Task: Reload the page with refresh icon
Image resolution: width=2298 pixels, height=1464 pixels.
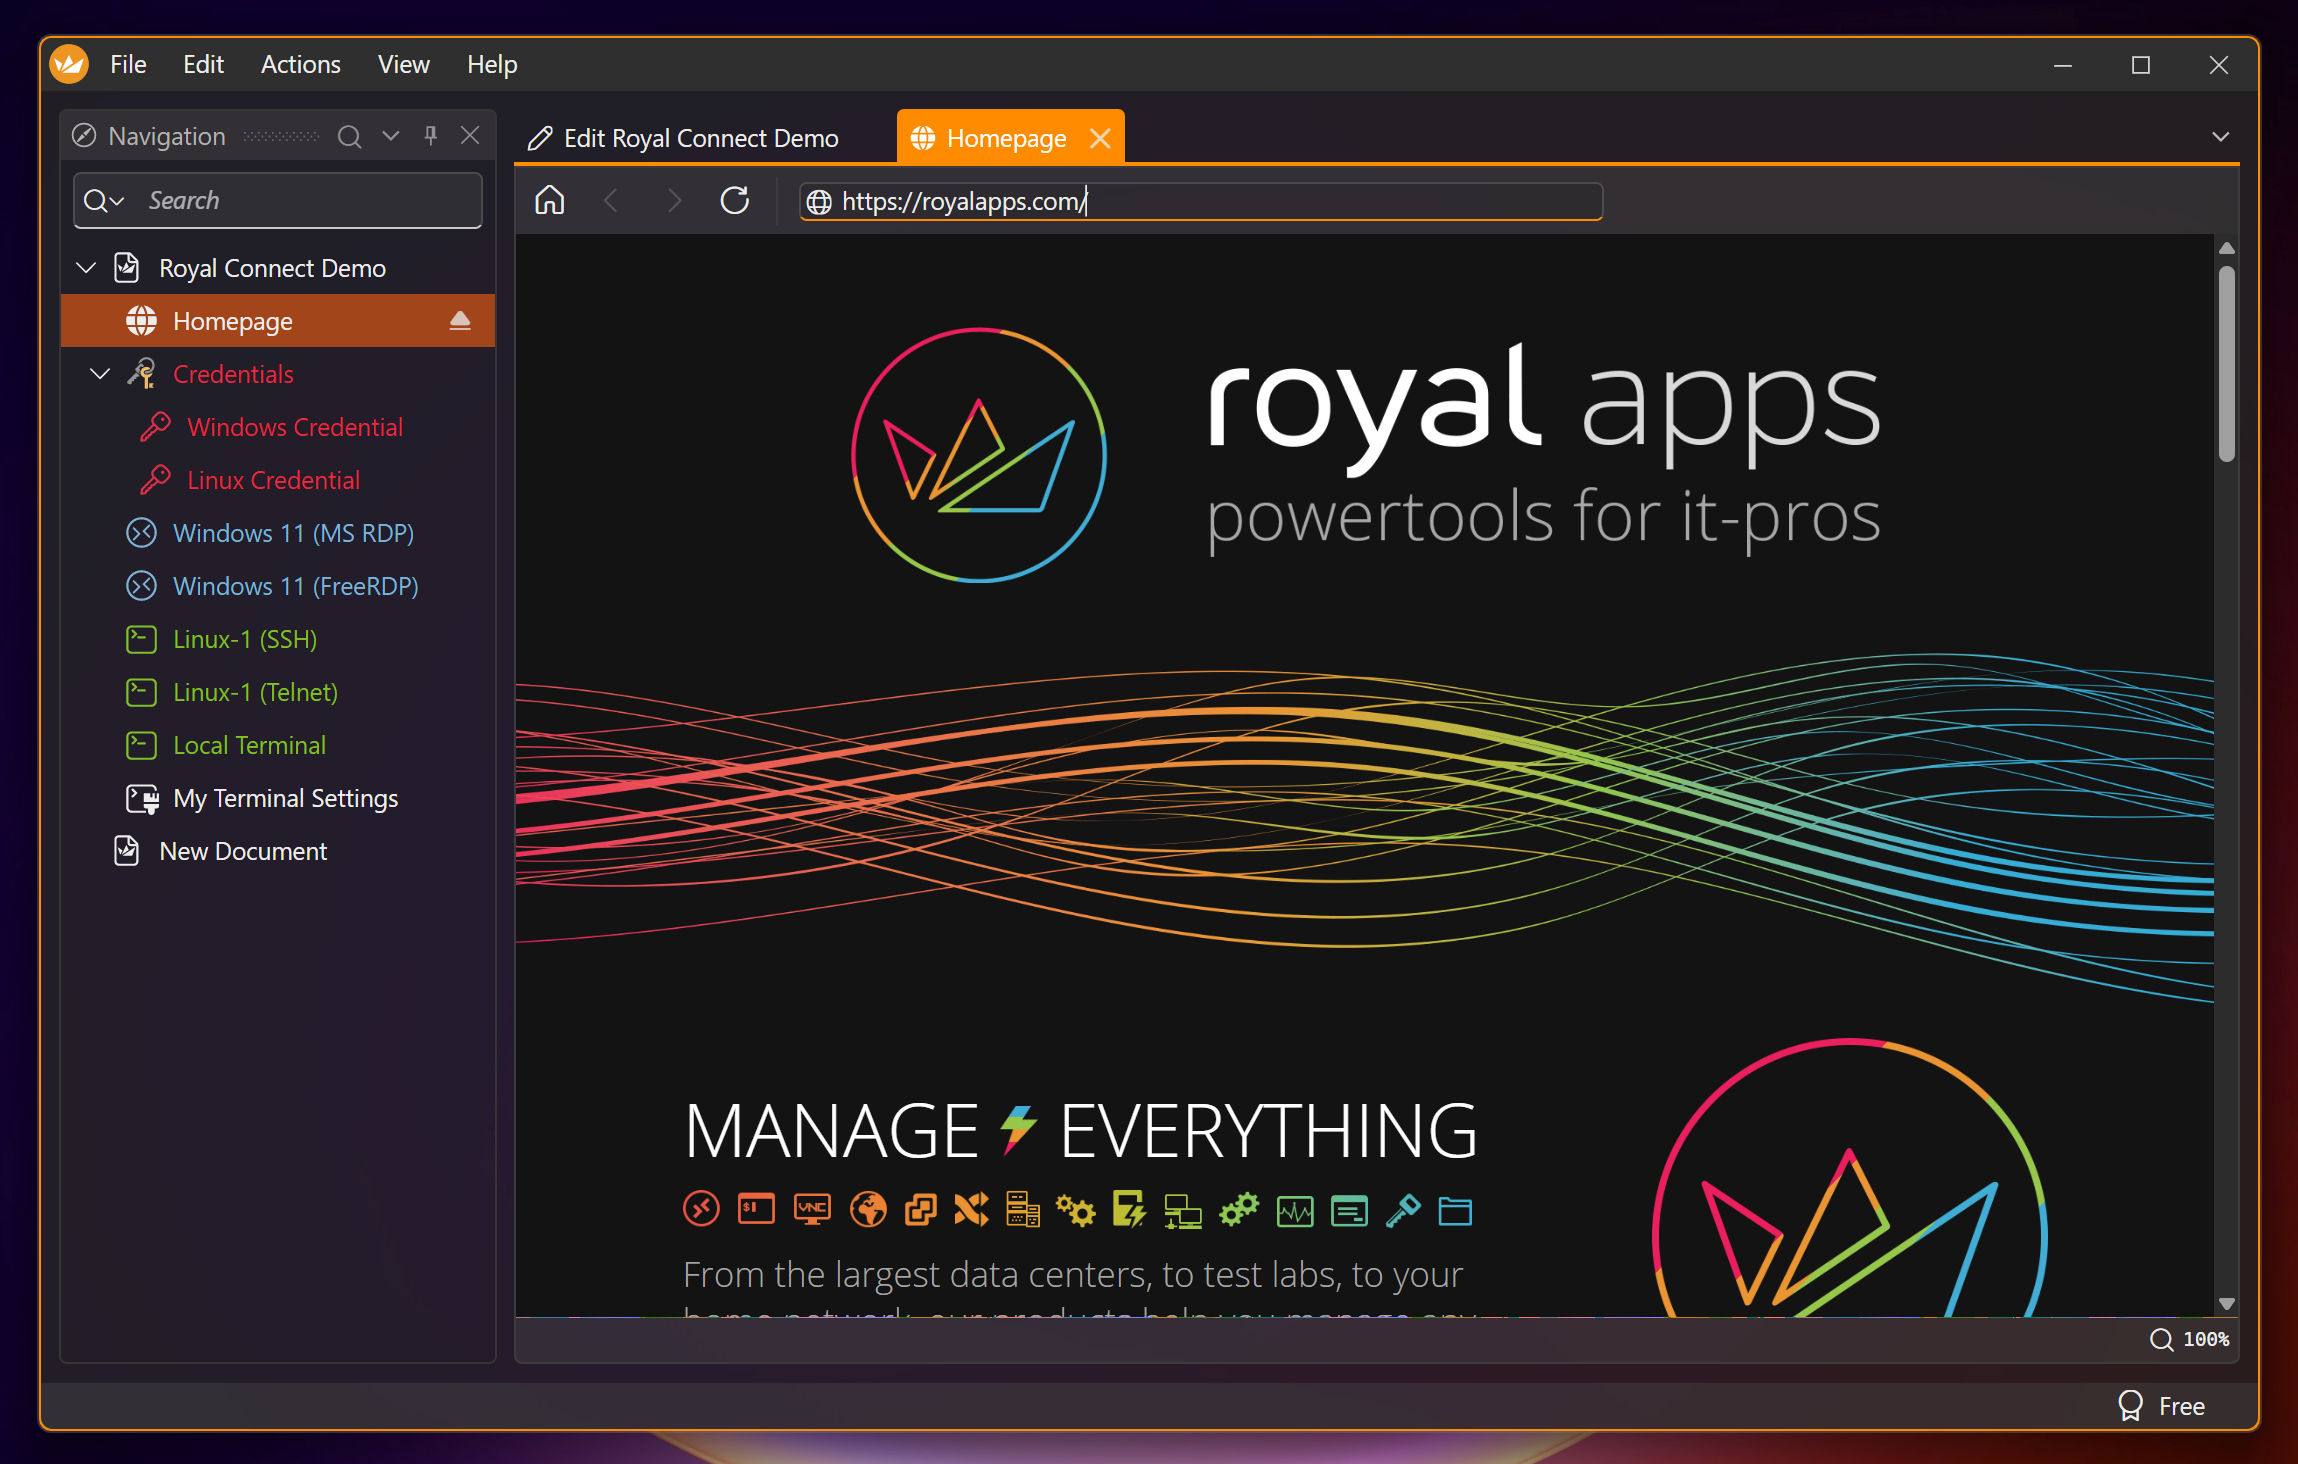Action: point(734,201)
